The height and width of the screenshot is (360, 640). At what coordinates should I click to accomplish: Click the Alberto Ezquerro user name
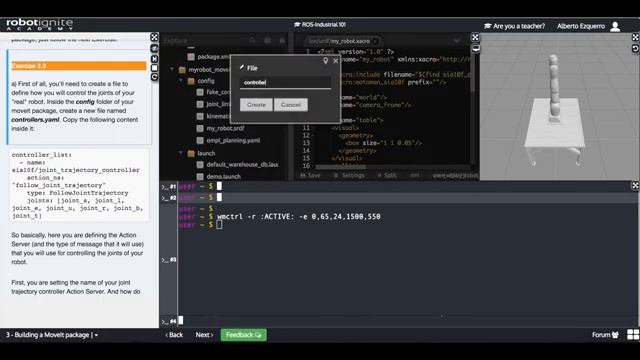[x=581, y=26]
